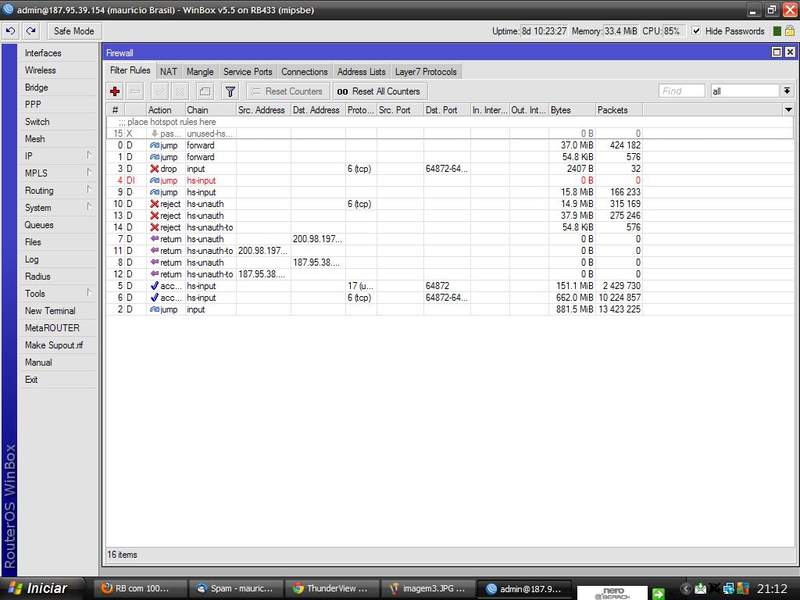Open the 'all' chain filter dropdown
The height and width of the screenshot is (600, 800).
787,91
